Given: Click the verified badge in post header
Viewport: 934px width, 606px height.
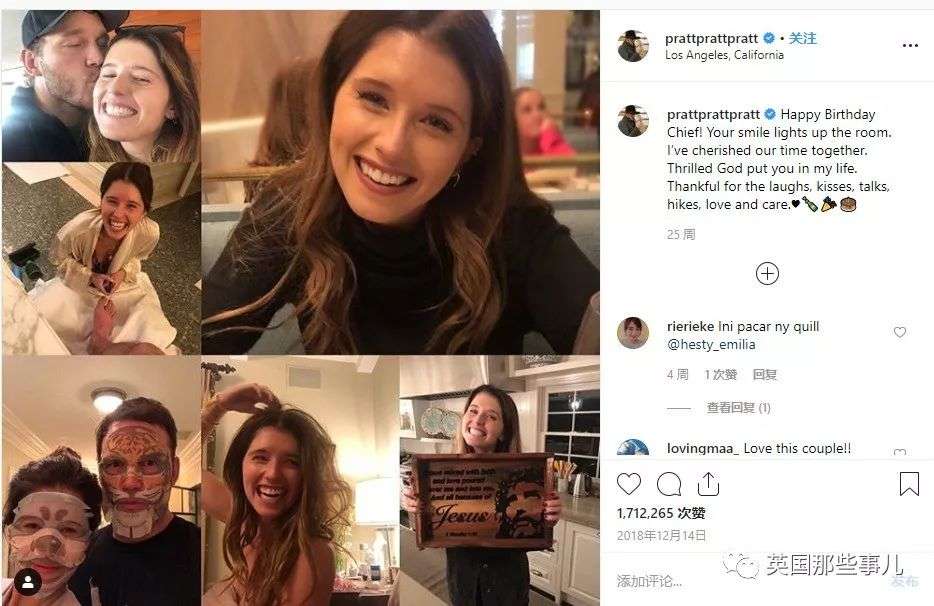Looking at the screenshot, I should point(769,38).
